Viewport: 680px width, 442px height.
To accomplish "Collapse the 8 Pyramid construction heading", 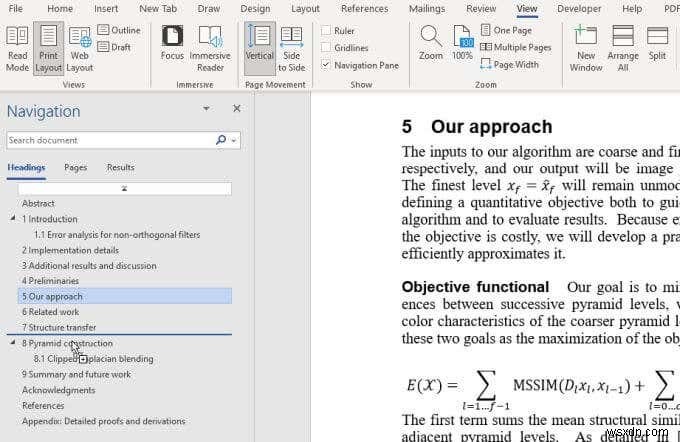I will tap(13, 342).
